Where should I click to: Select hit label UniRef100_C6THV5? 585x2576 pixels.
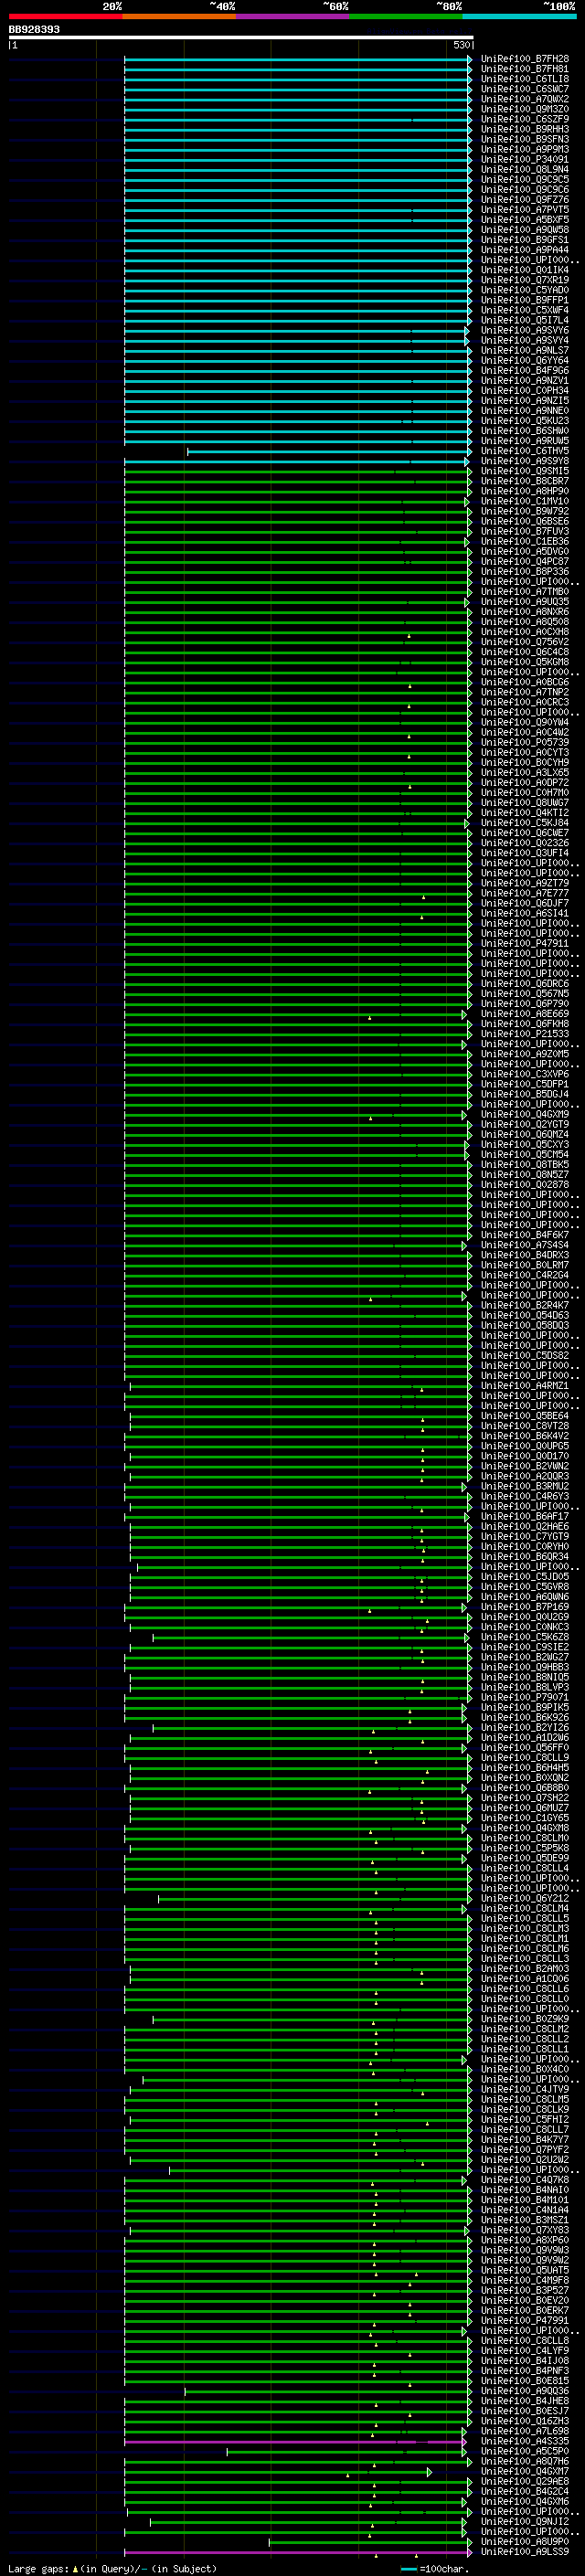[x=525, y=451]
